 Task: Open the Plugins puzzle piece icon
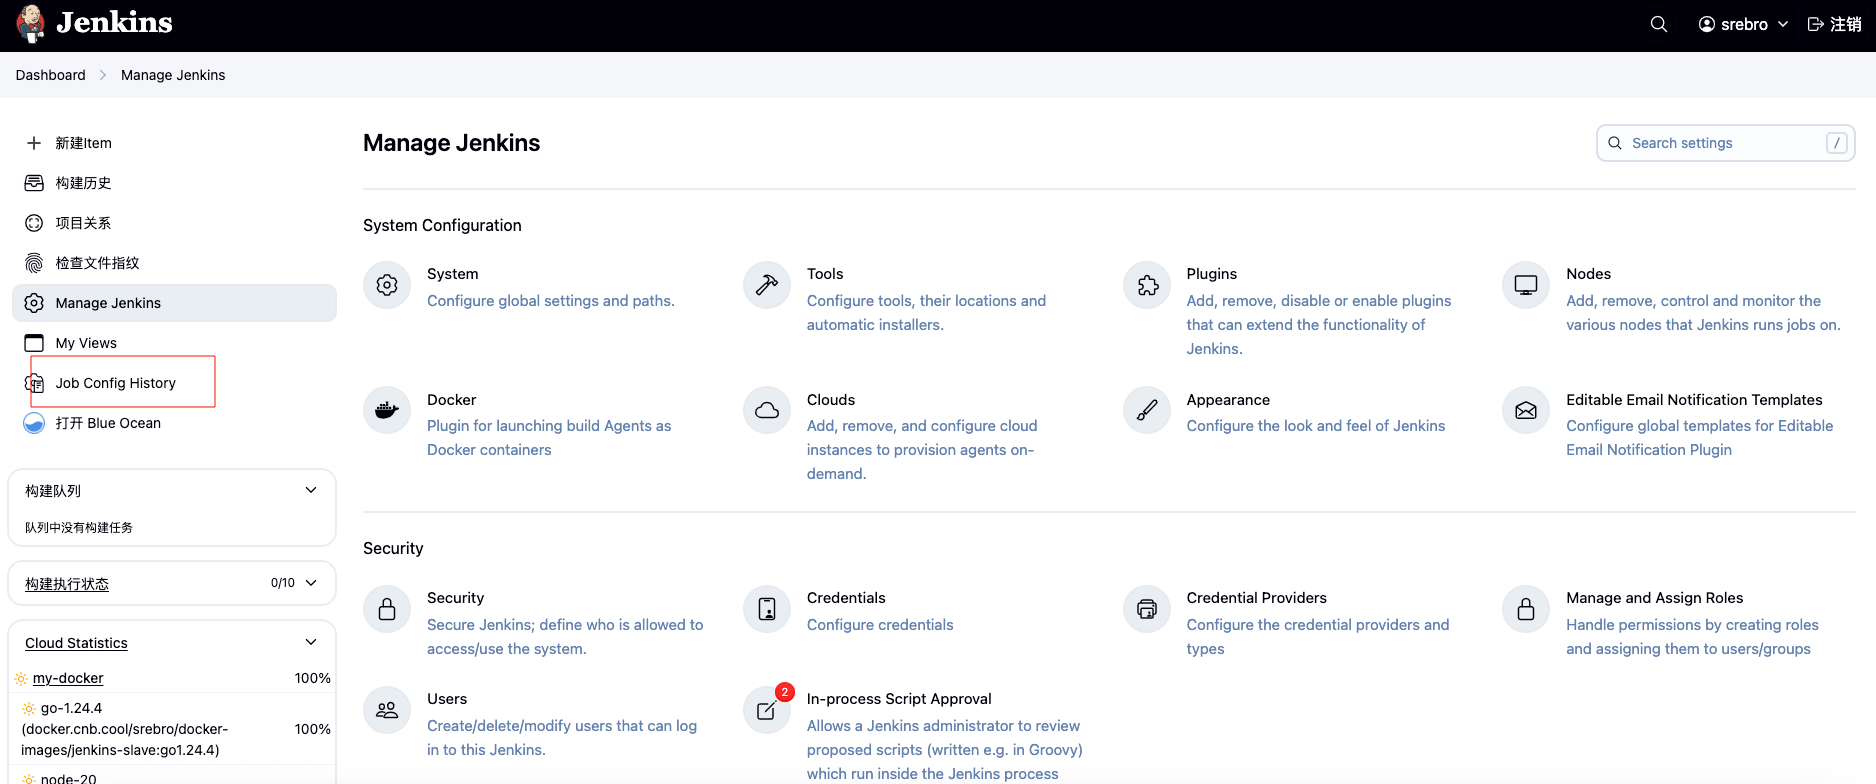1147,285
